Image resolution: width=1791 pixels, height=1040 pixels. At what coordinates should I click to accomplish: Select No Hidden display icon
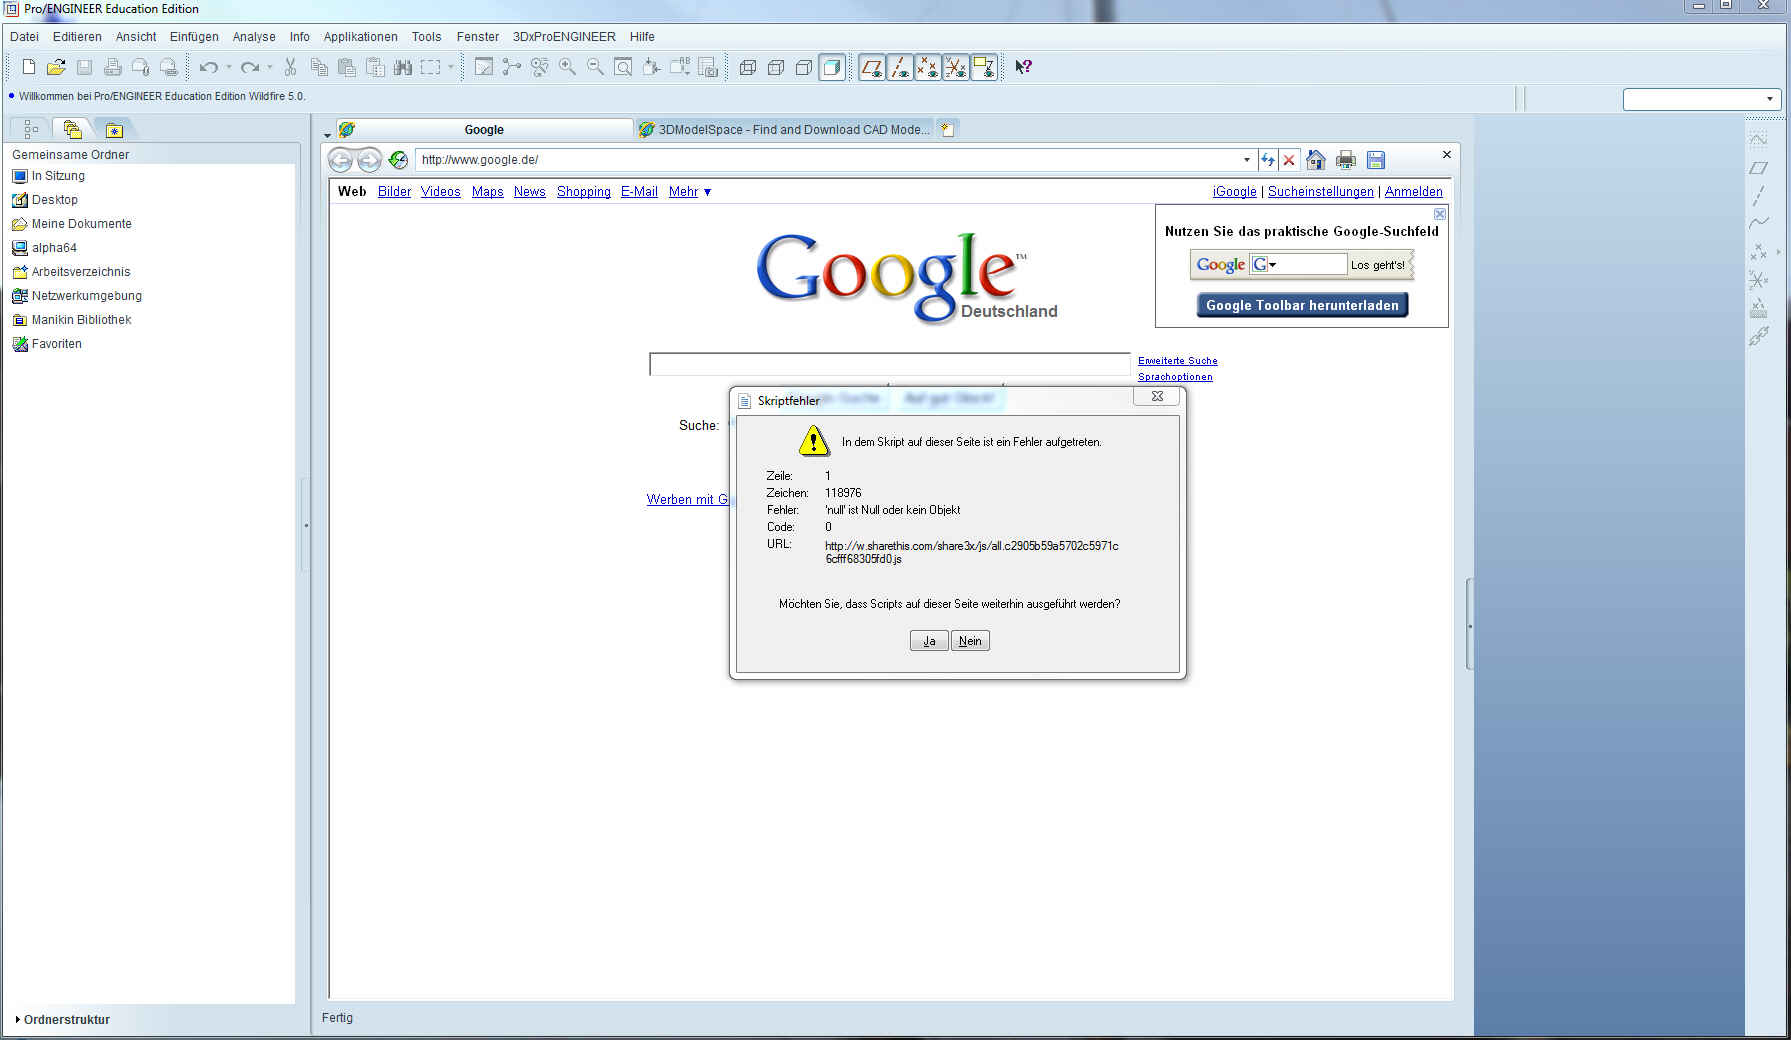(x=803, y=67)
